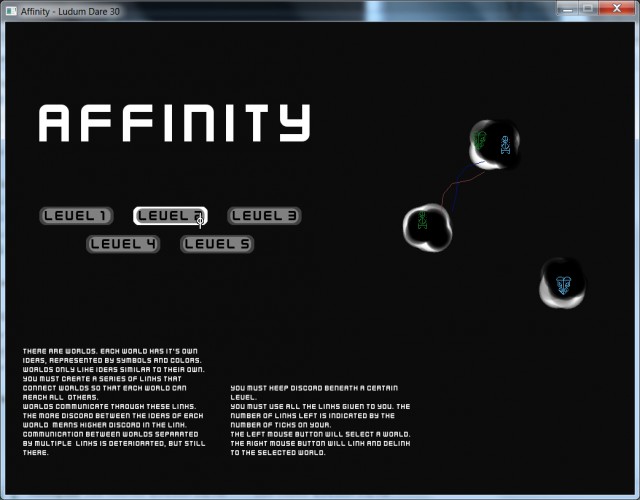Launch Level 5

[x=217, y=244]
